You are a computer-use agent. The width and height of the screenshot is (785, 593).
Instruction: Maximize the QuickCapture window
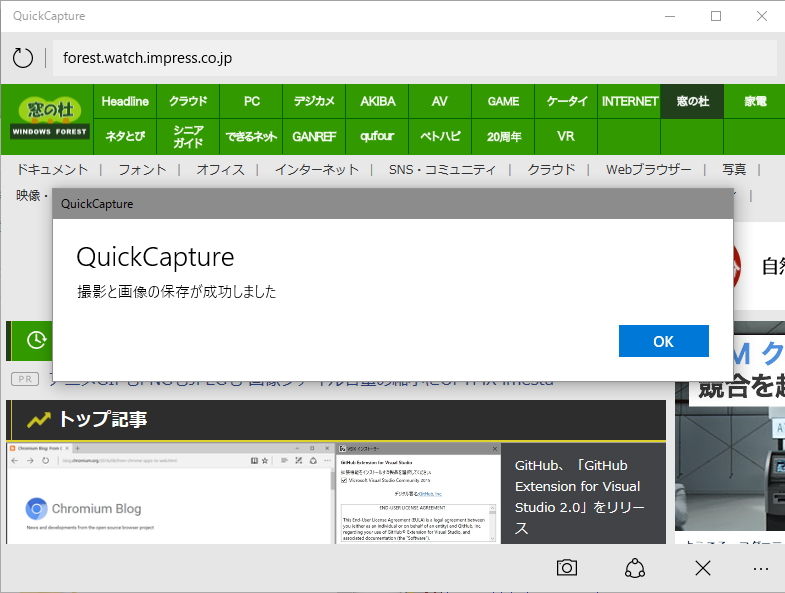[x=716, y=16]
